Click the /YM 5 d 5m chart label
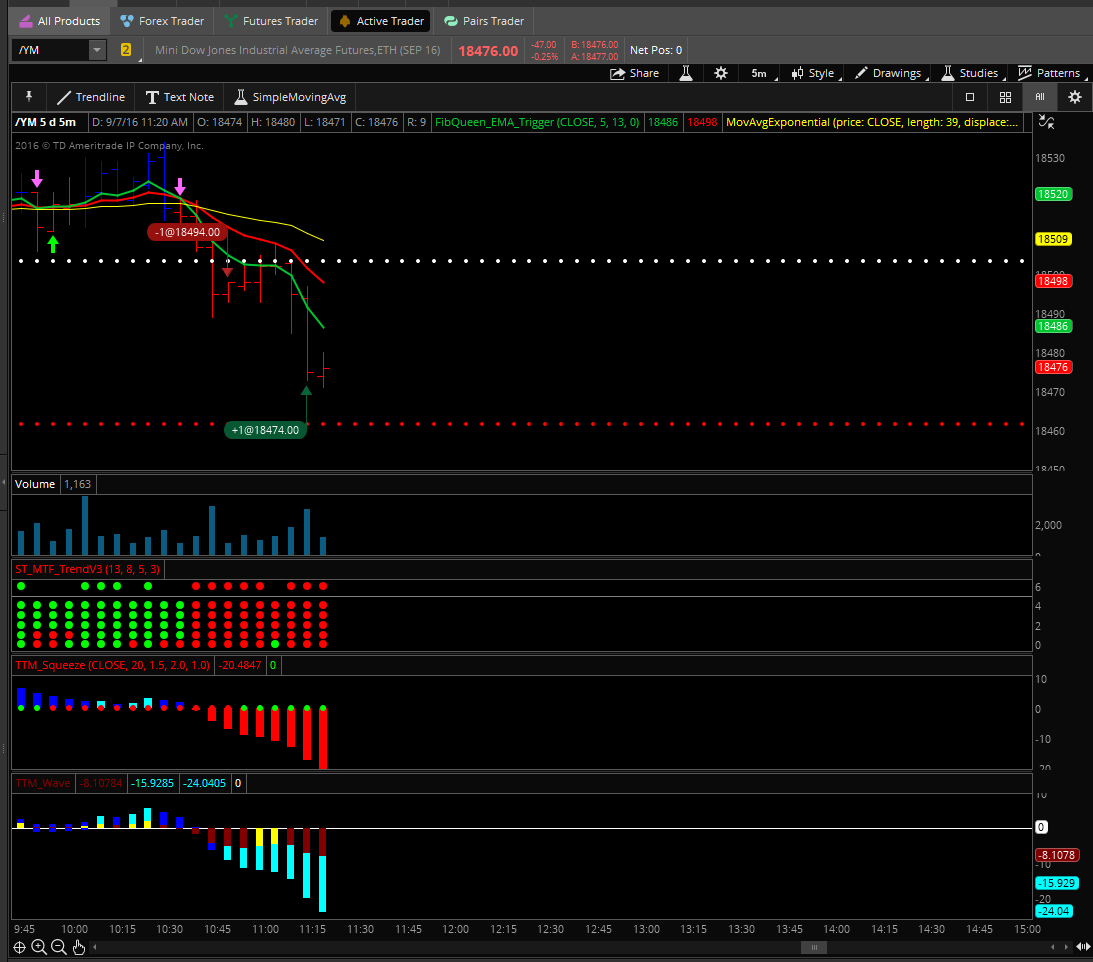This screenshot has width=1093, height=962. pos(45,122)
